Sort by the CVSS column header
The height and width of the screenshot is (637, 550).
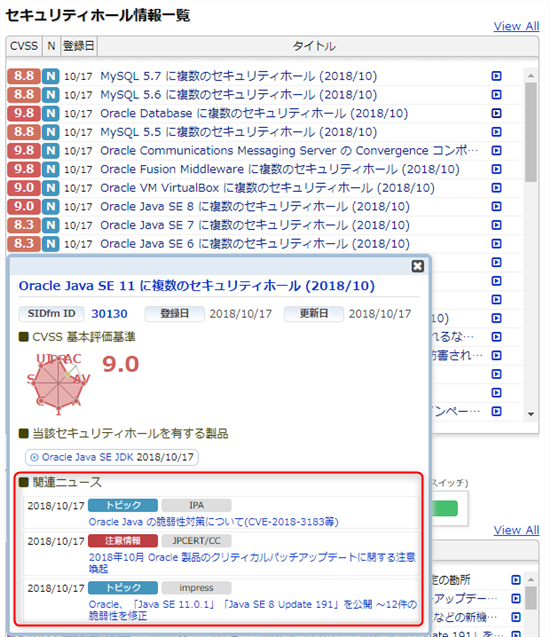point(24,46)
